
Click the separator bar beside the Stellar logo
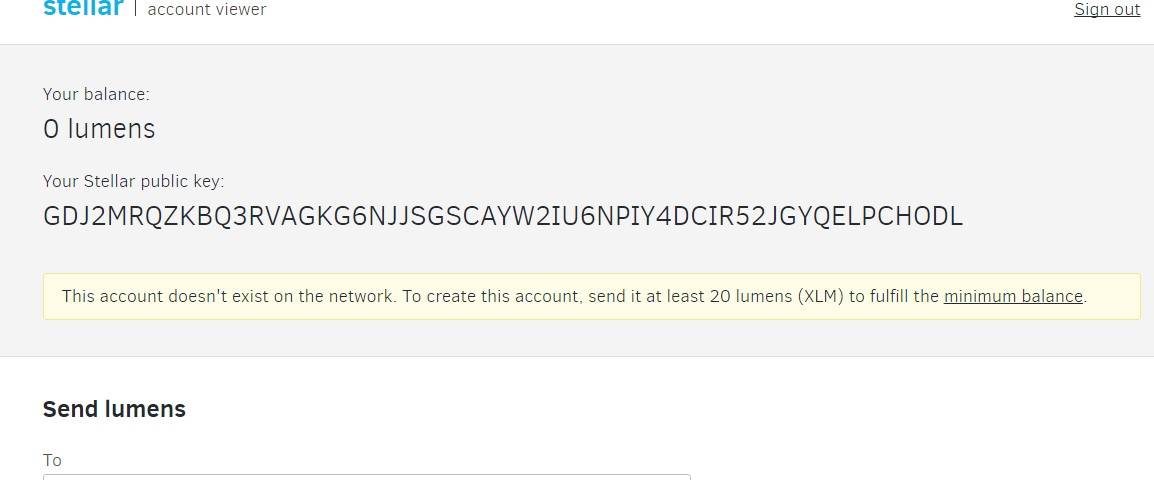pyautogui.click(x=135, y=9)
